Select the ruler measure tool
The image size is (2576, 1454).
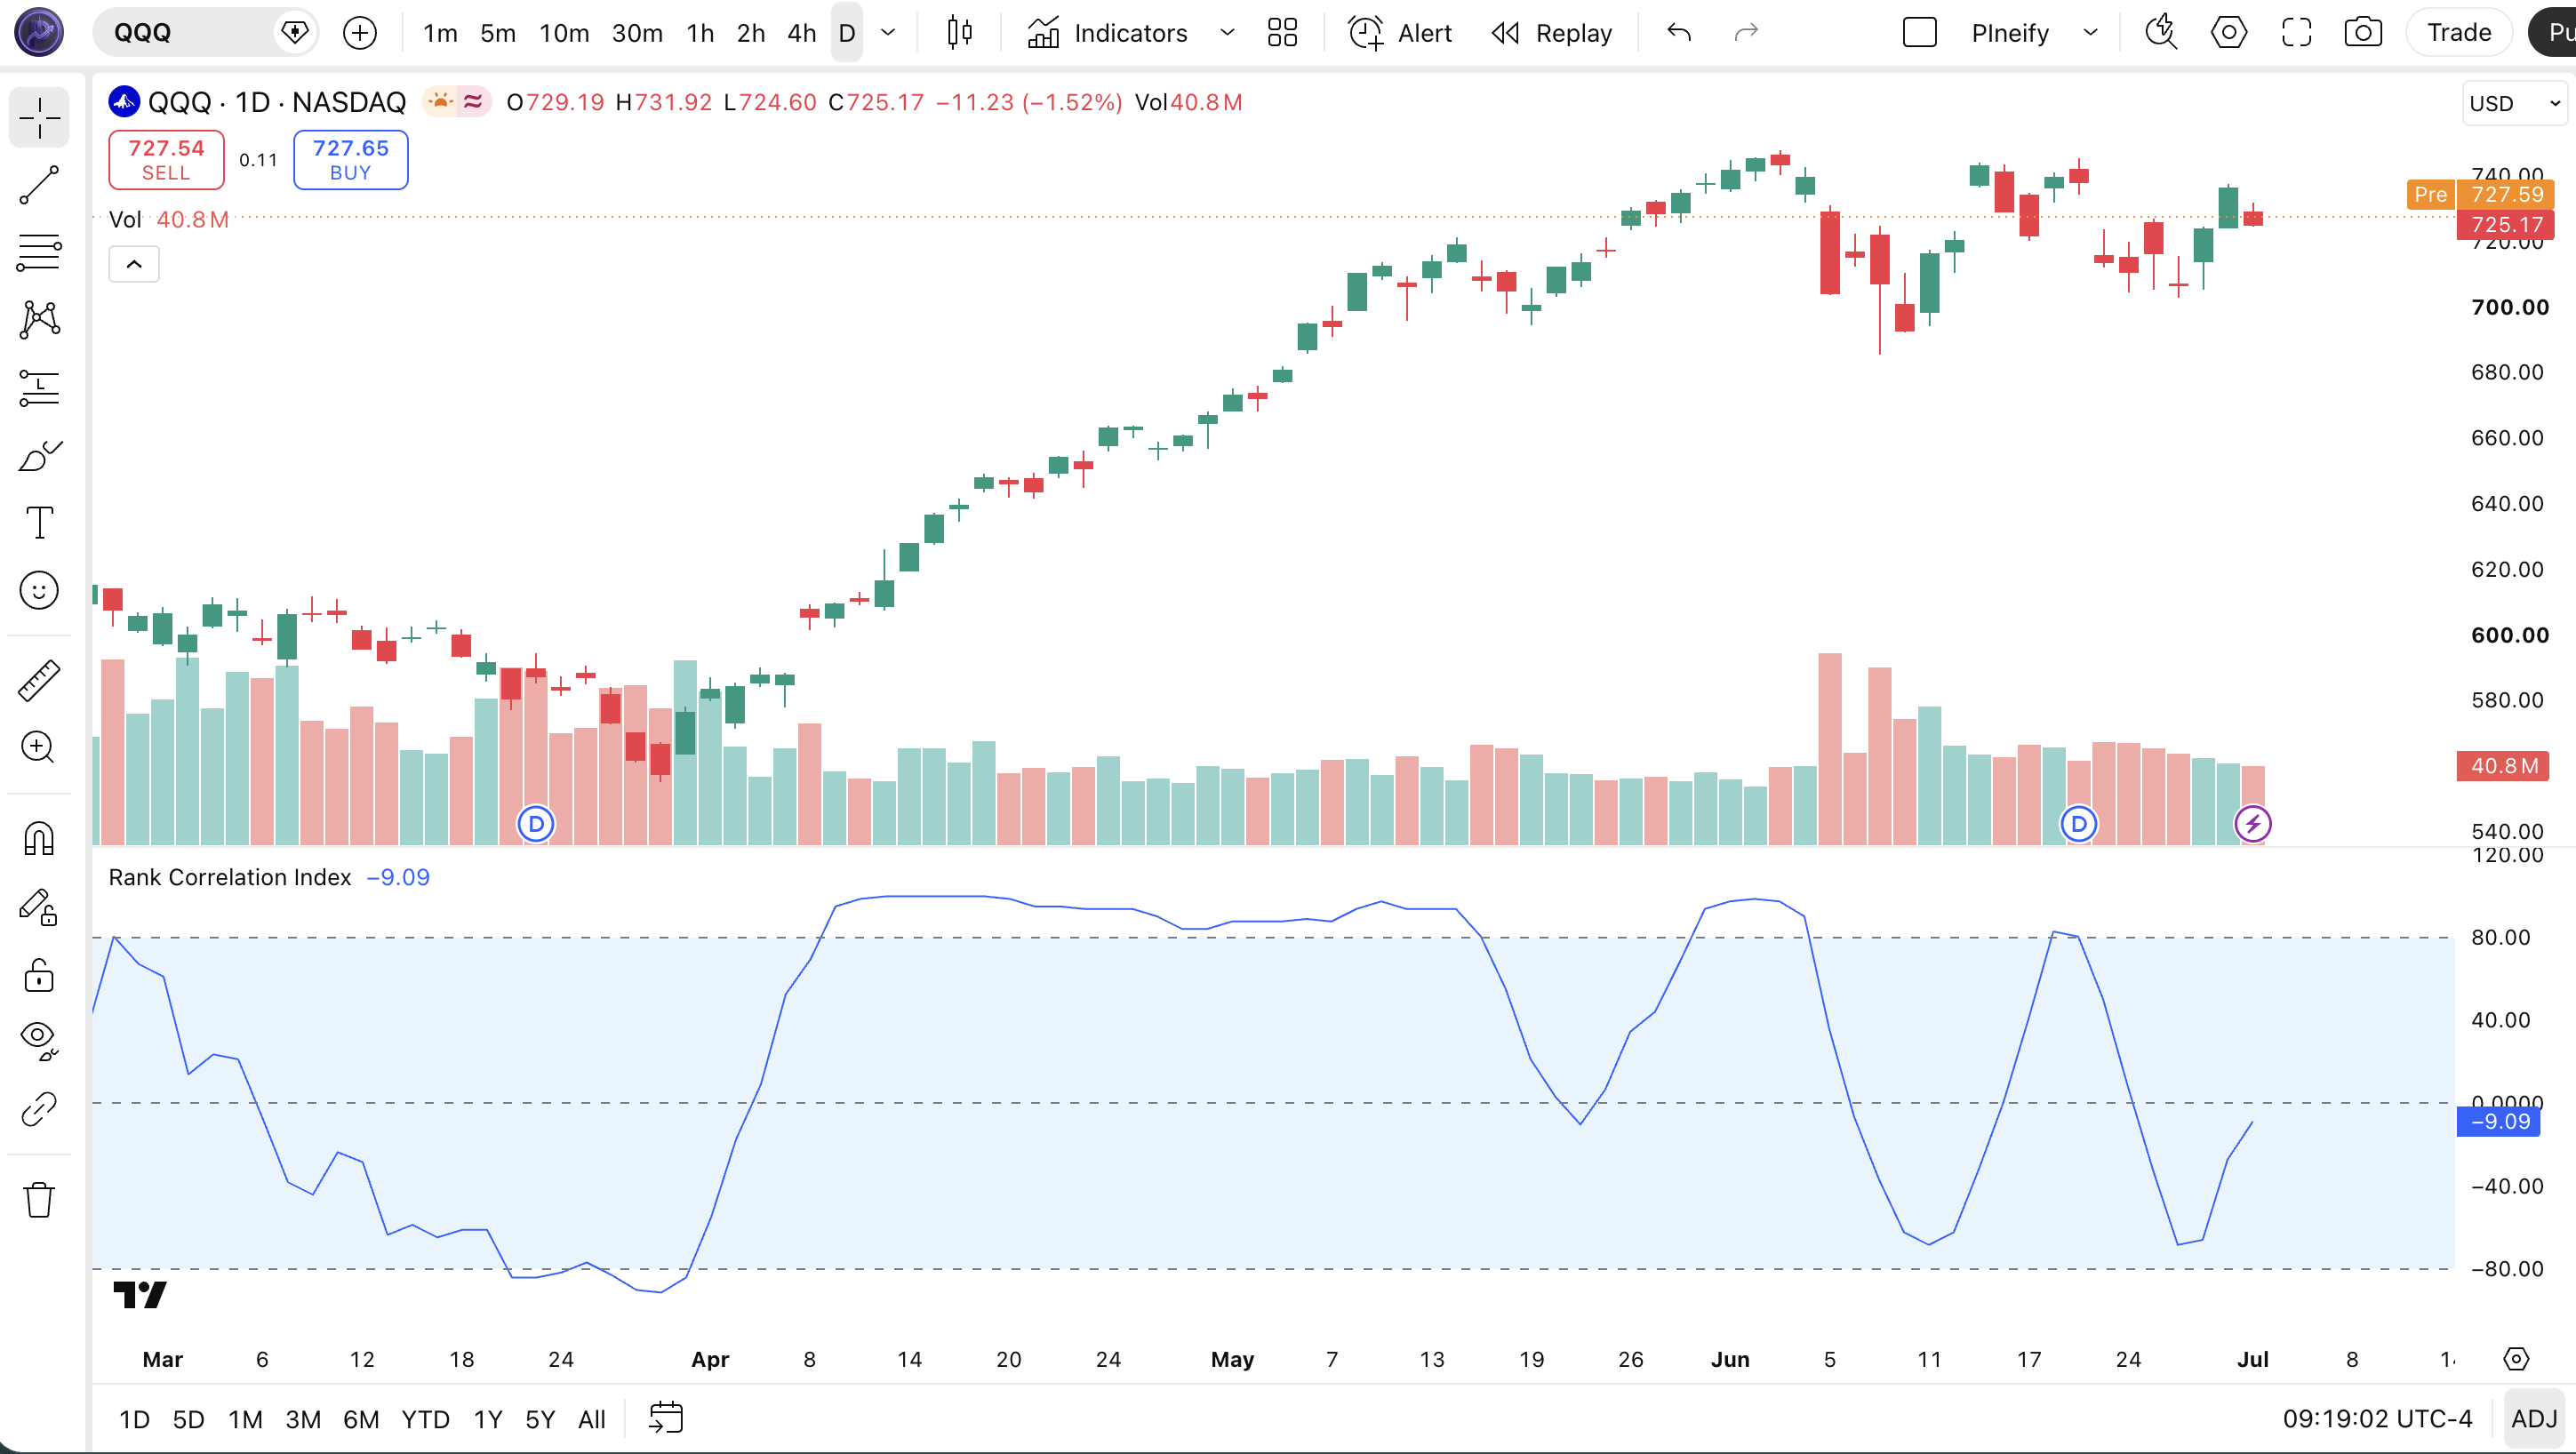39,680
